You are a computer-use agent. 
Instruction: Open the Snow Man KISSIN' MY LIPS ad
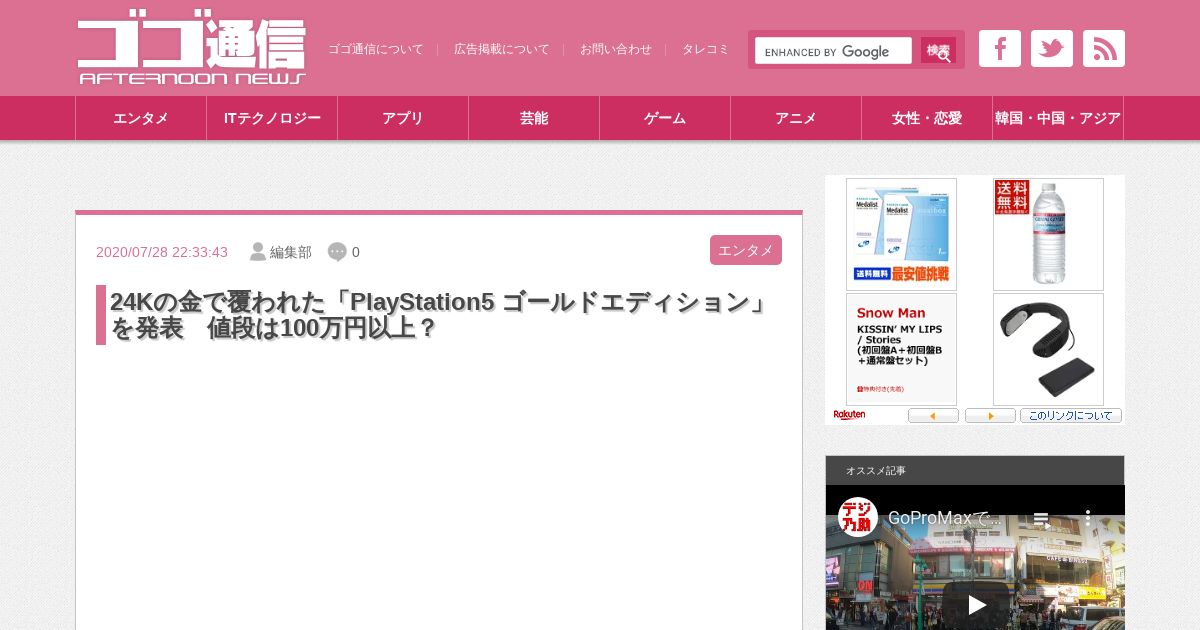[901, 349]
